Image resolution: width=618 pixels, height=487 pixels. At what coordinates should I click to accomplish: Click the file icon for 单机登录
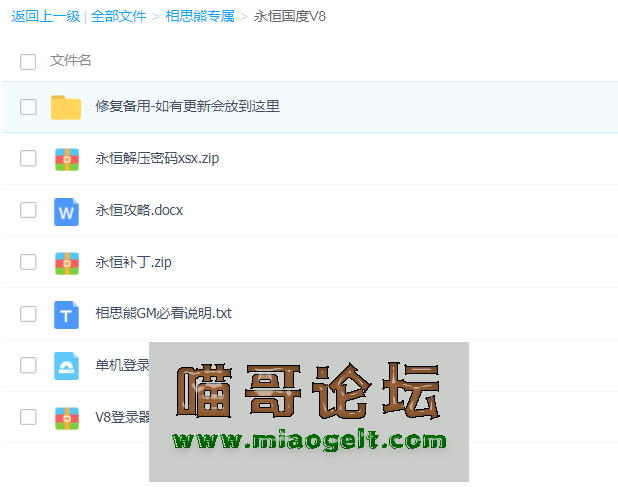[x=66, y=366]
